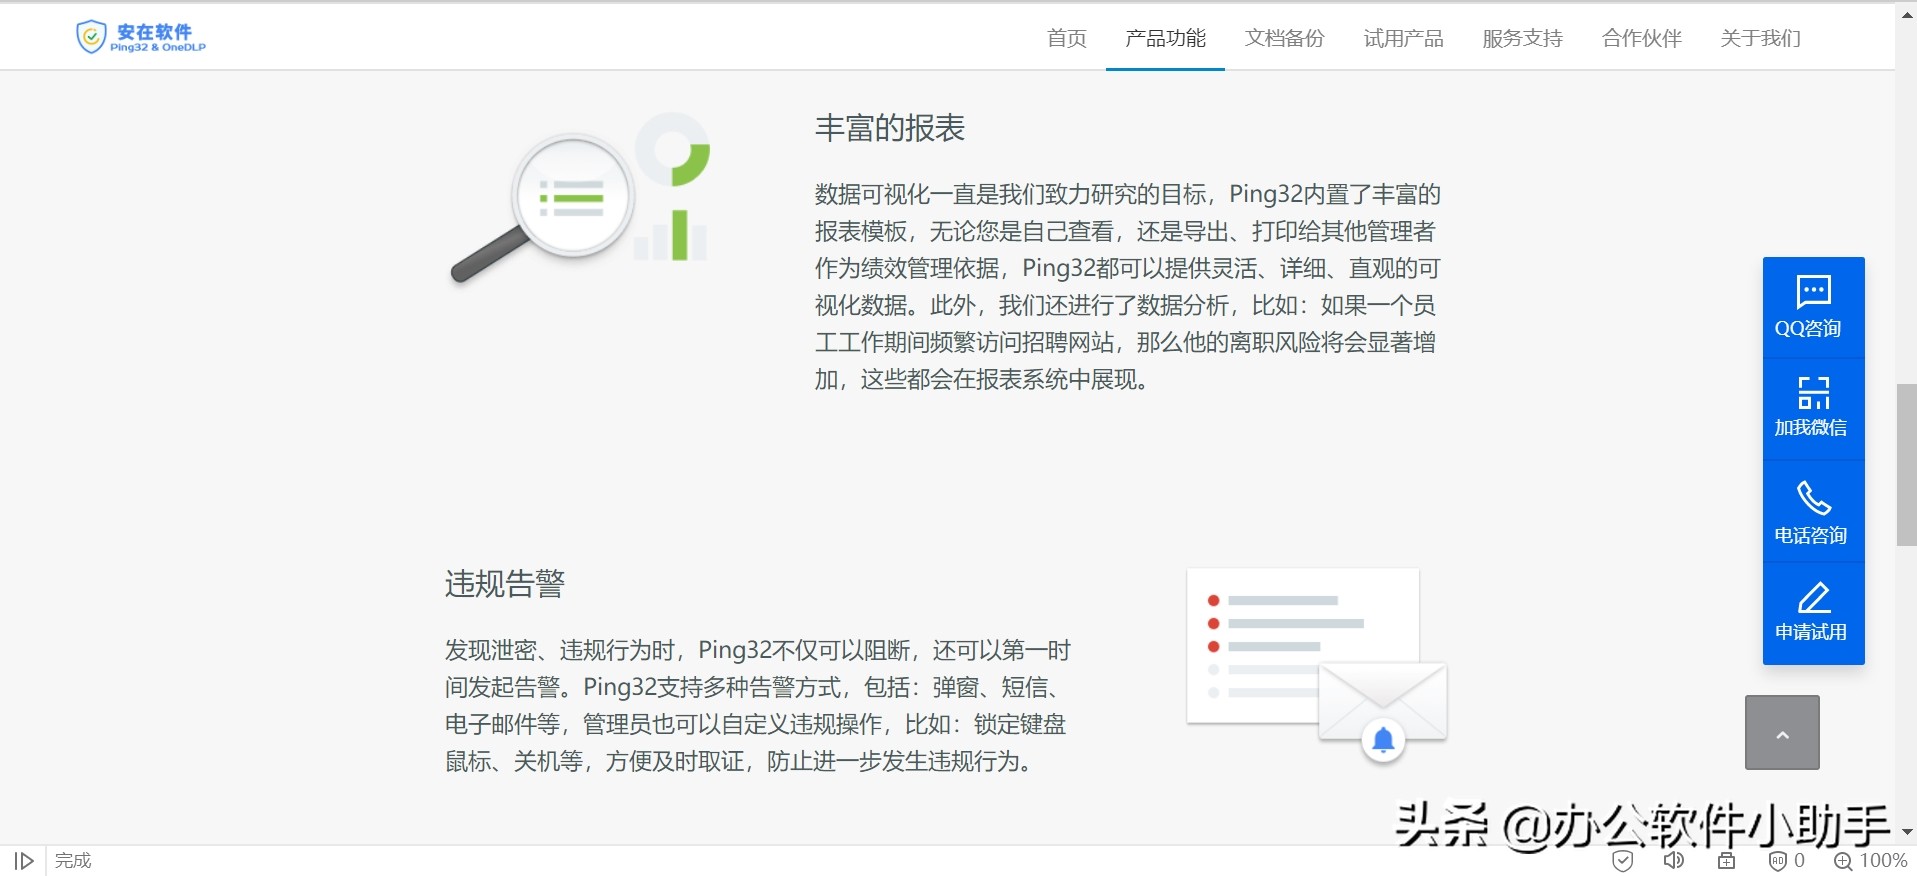Open the 100% zoom control

[x=1870, y=861]
